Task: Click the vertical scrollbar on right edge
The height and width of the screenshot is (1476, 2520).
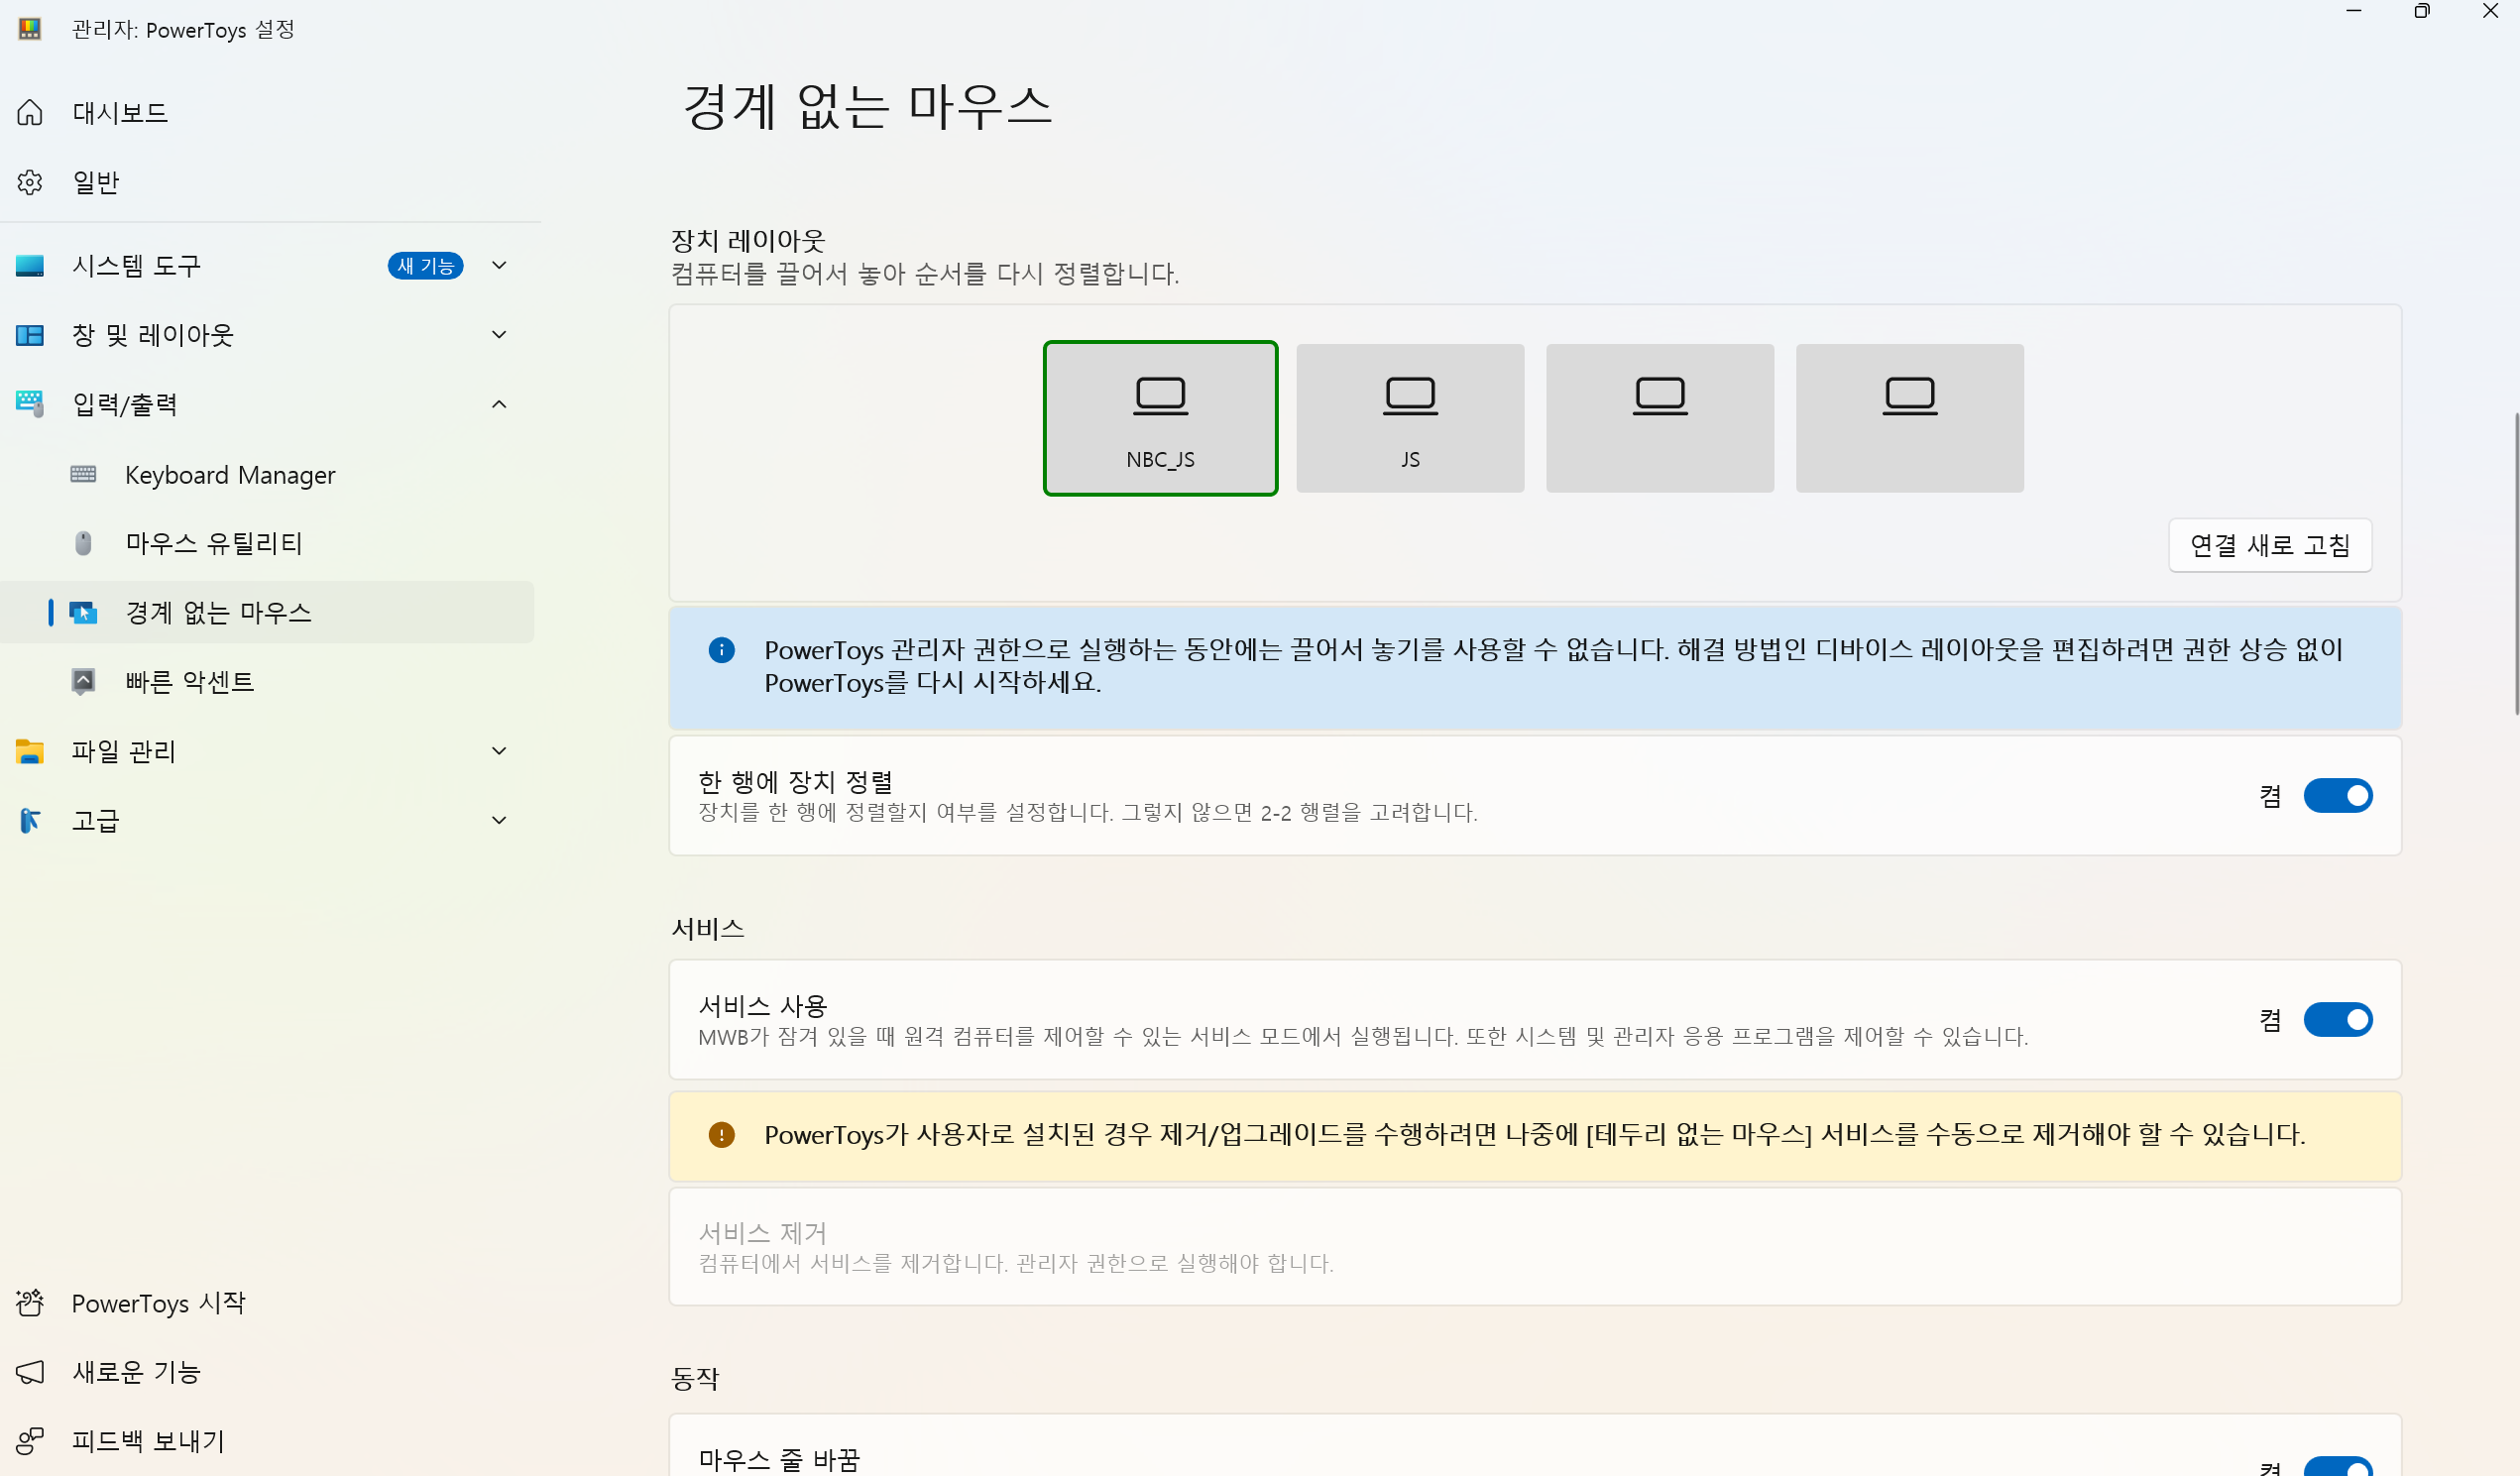Action: (x=2515, y=562)
